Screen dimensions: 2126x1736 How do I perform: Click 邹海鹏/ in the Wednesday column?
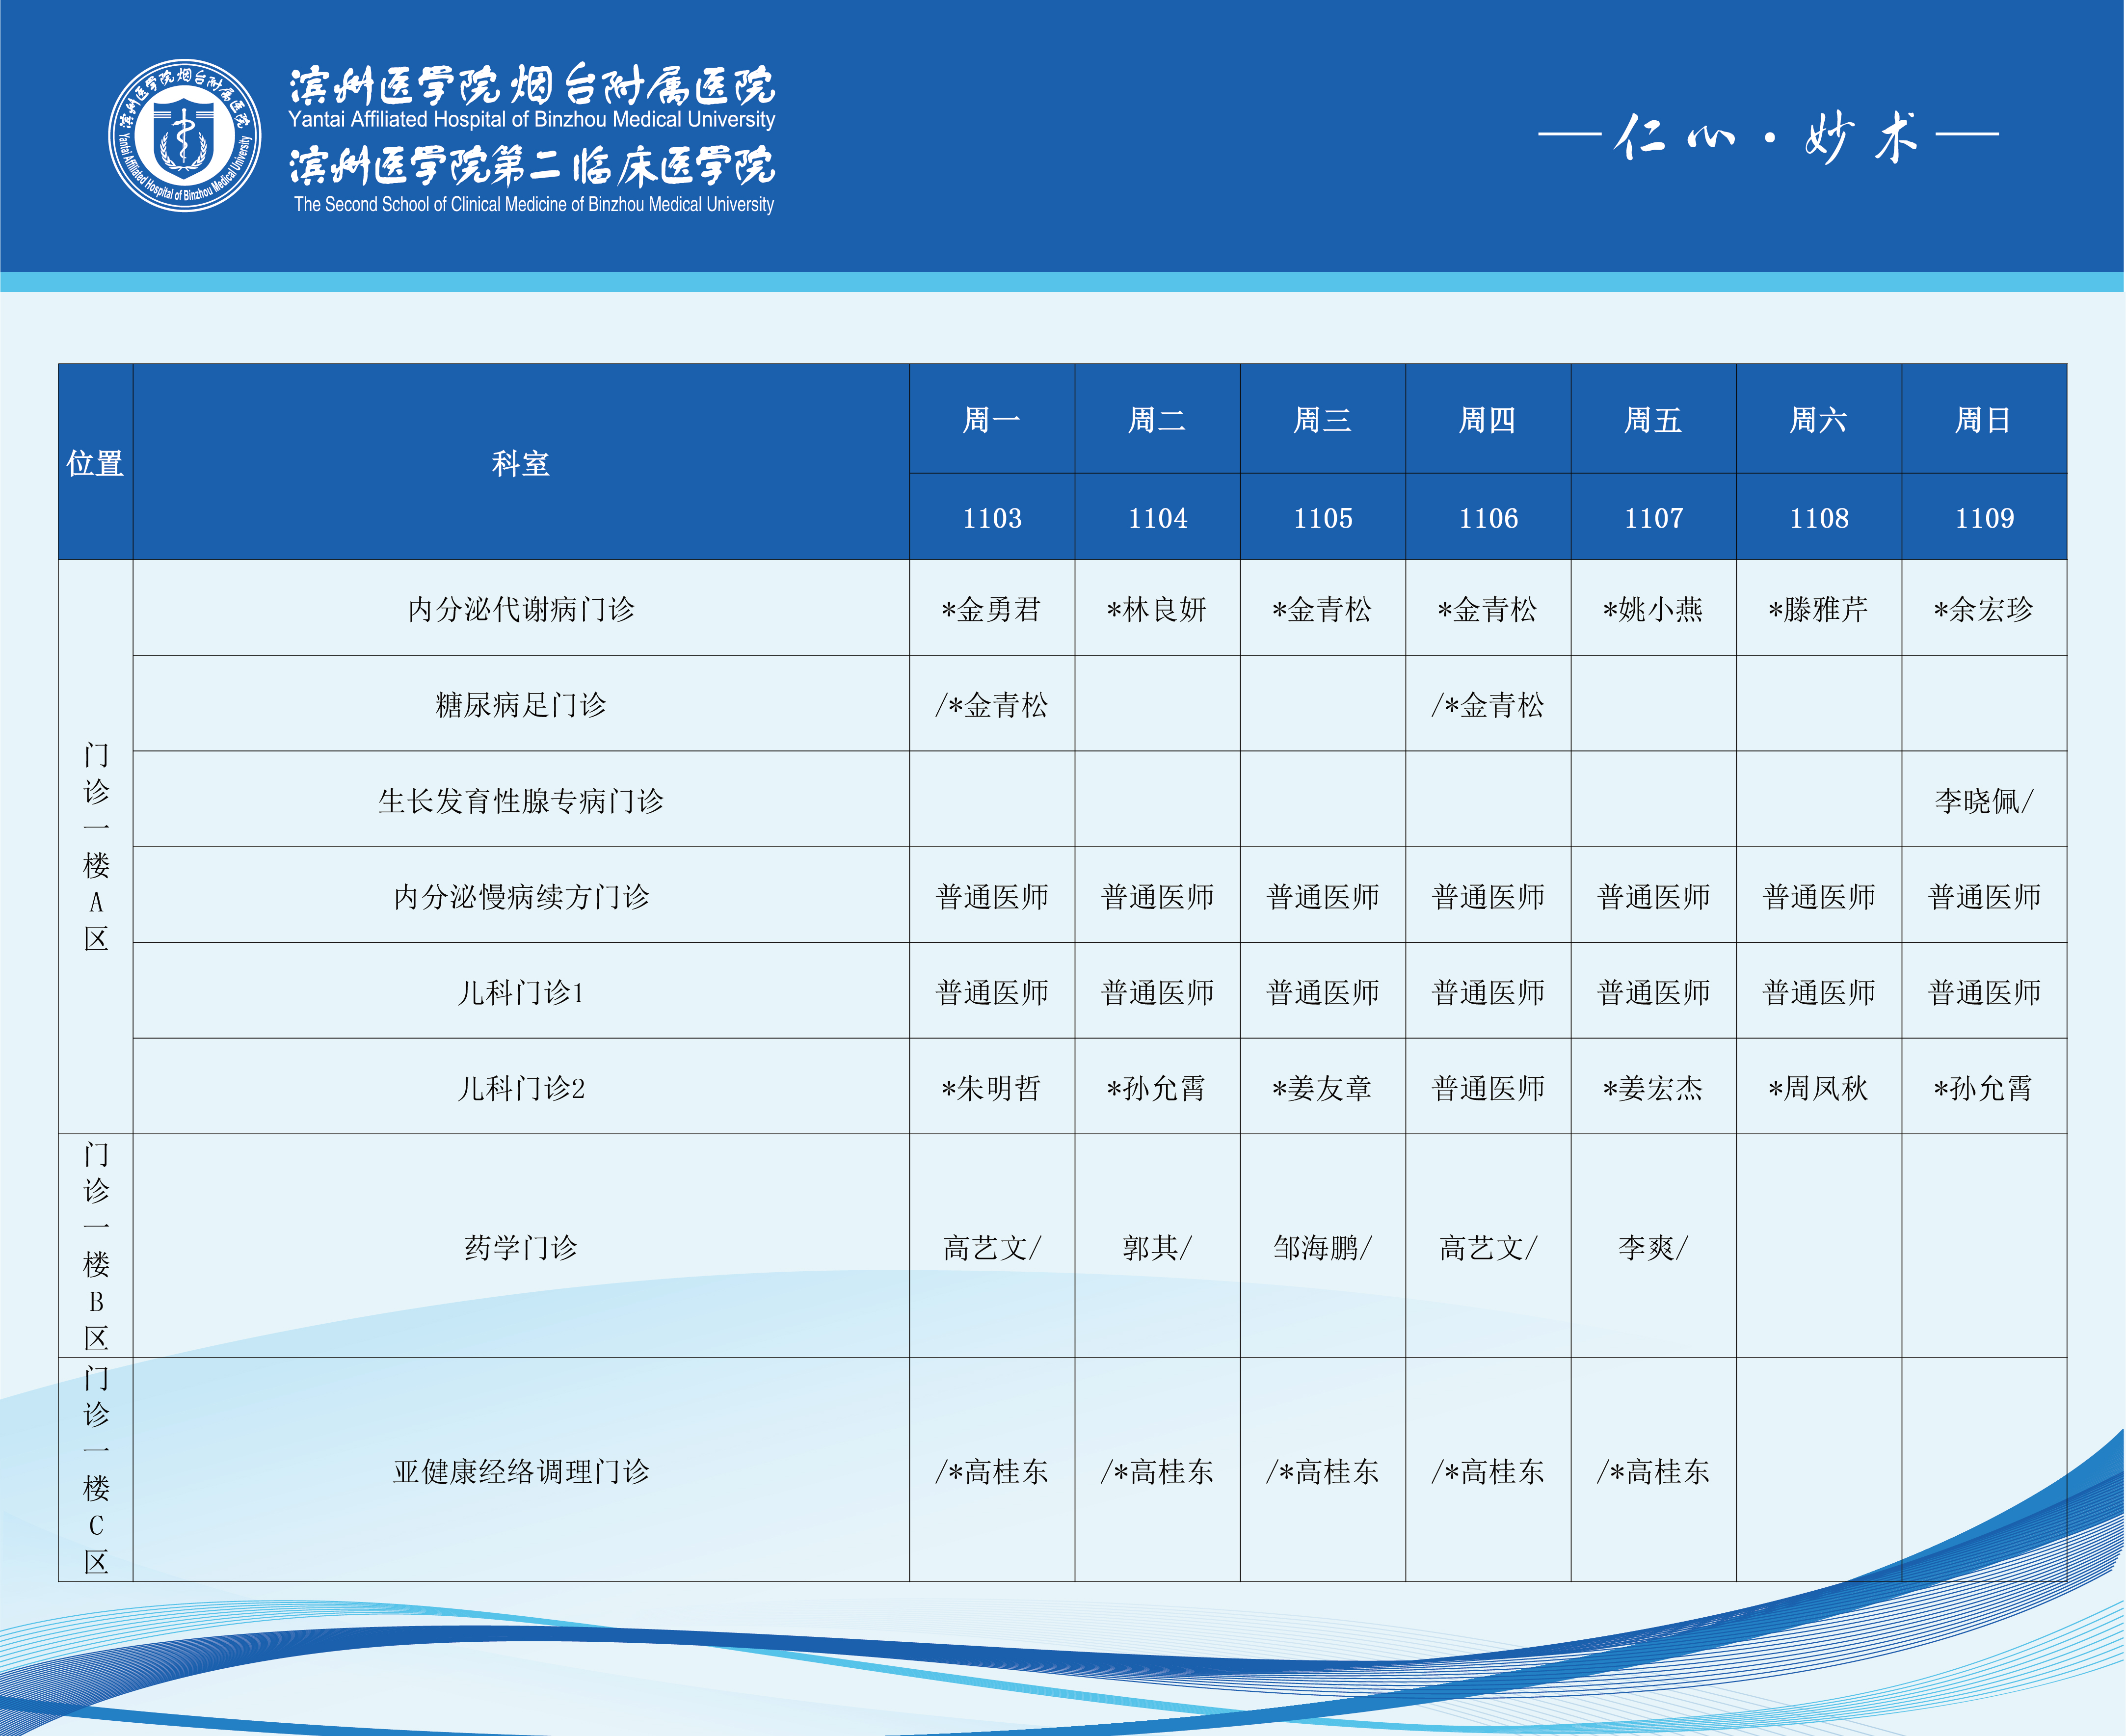tap(1322, 1247)
